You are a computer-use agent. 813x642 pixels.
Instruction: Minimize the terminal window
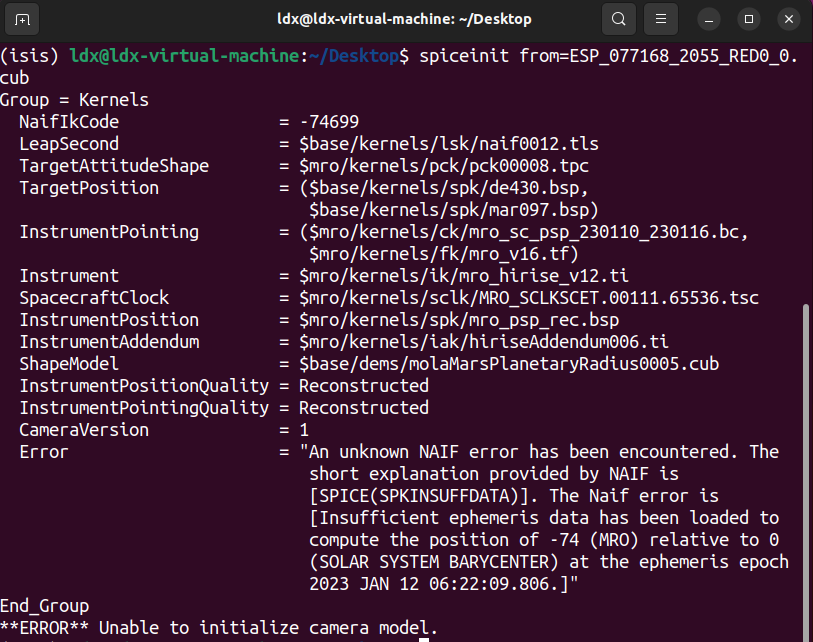coord(708,18)
